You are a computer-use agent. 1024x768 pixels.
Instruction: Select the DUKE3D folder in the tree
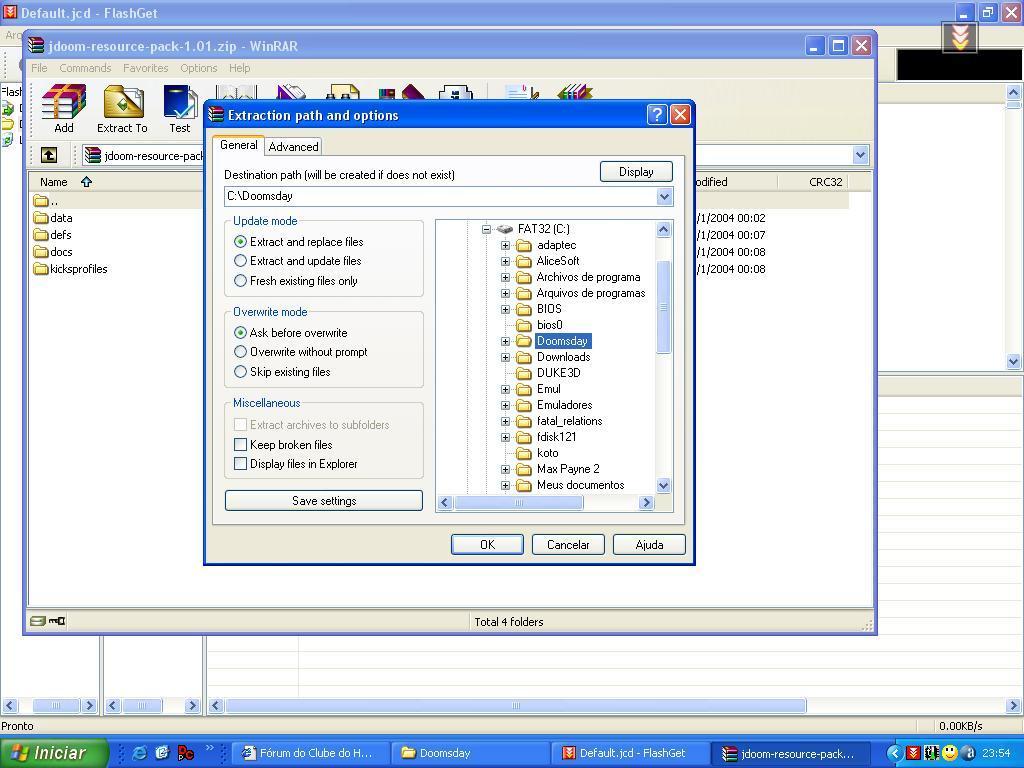[558, 374]
